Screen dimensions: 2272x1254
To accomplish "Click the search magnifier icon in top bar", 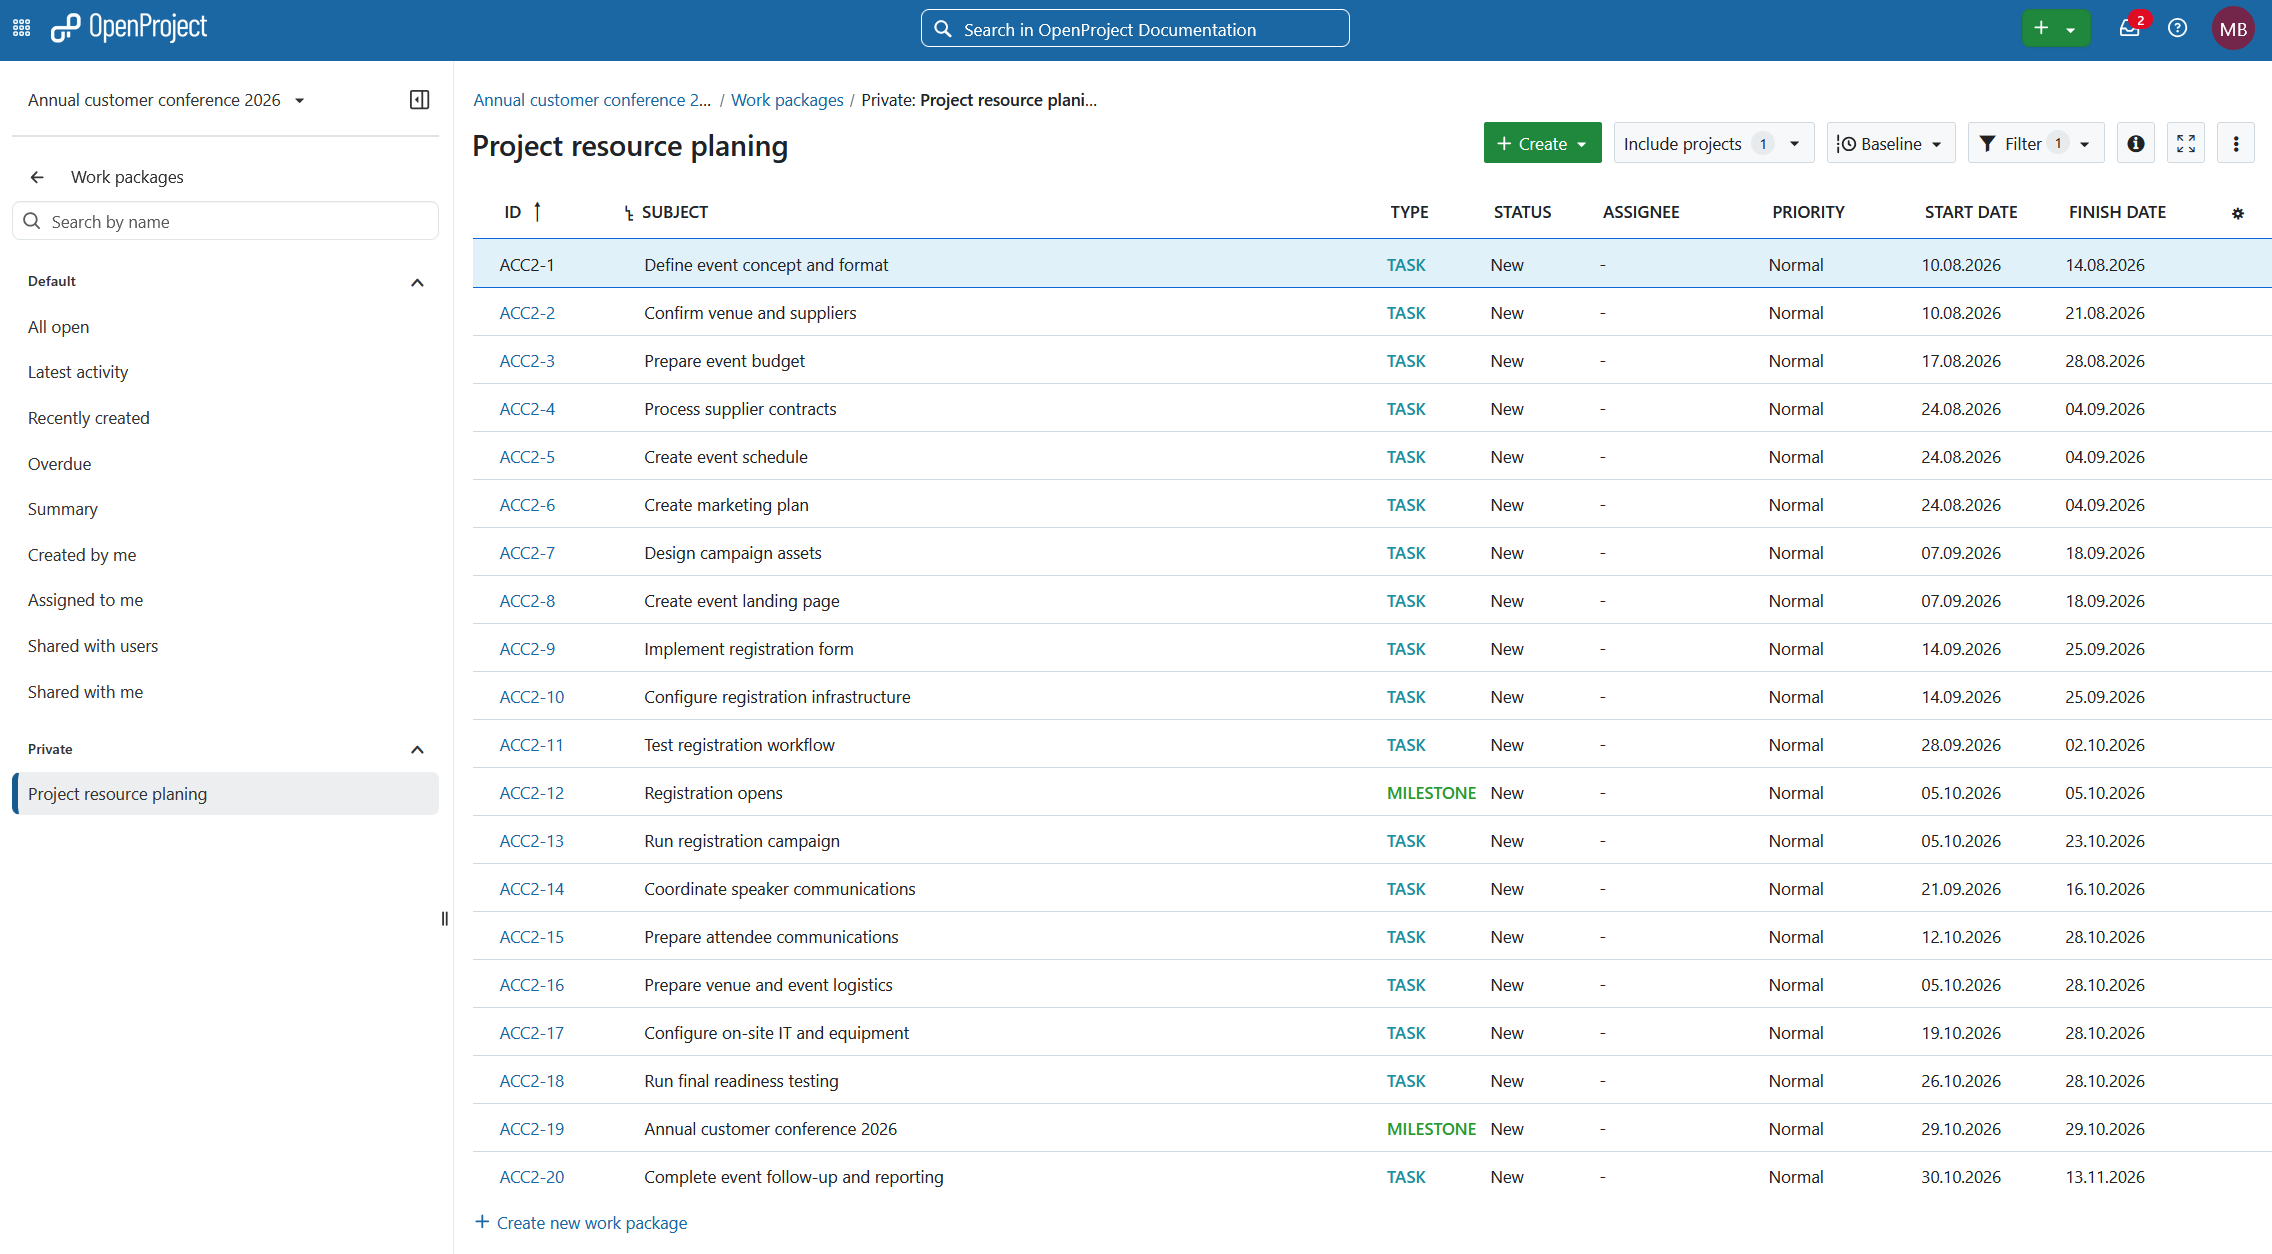I will point(942,29).
